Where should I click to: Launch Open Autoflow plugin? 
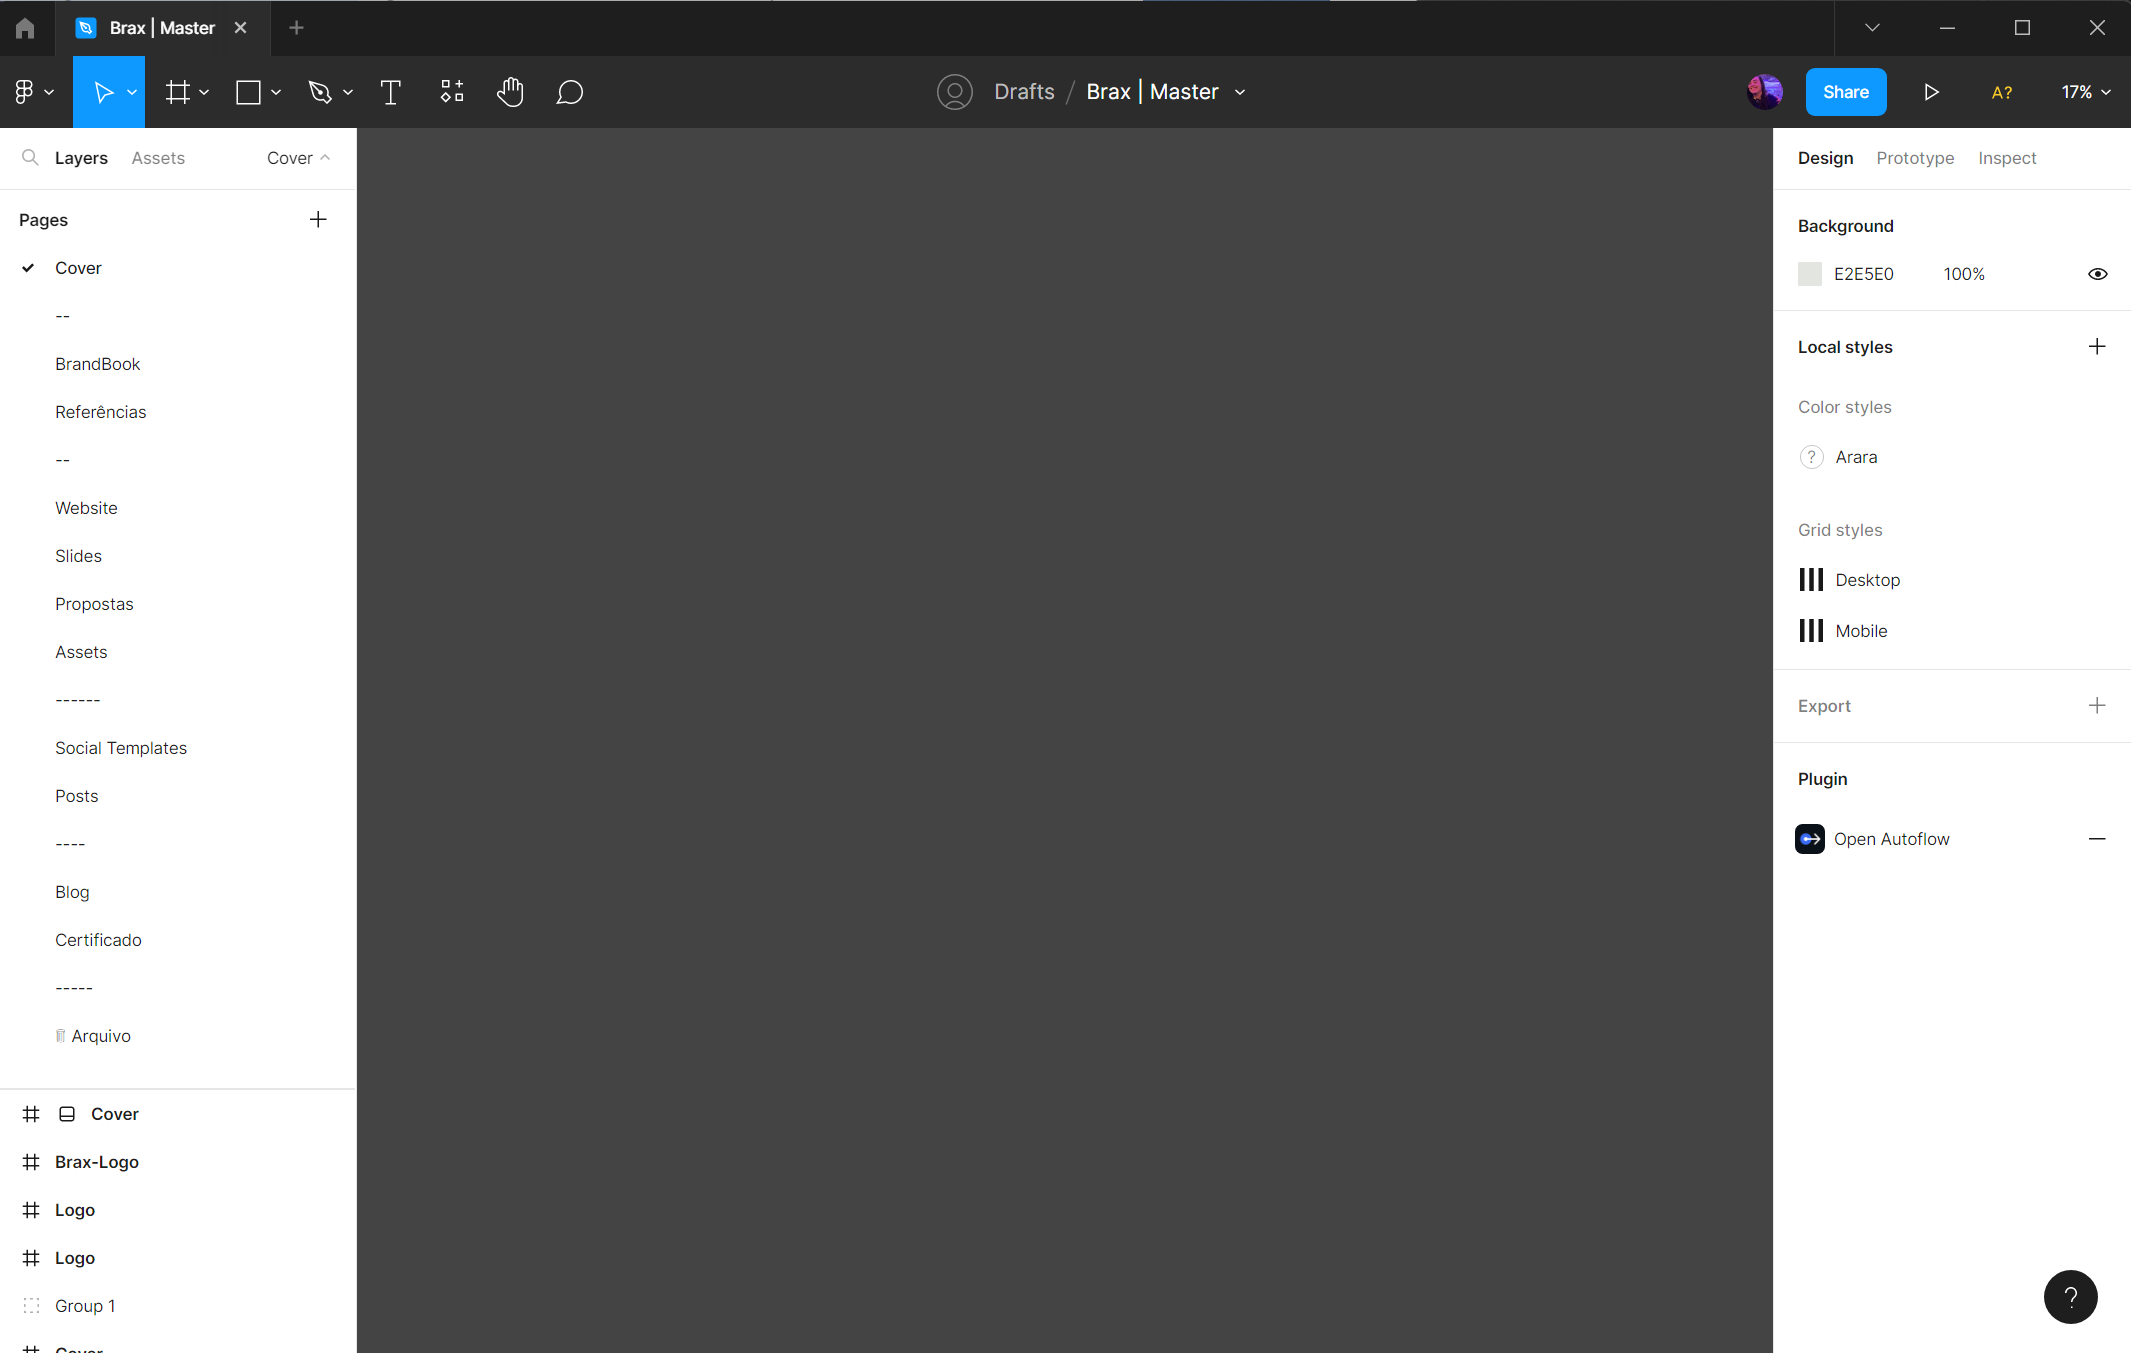point(1892,839)
